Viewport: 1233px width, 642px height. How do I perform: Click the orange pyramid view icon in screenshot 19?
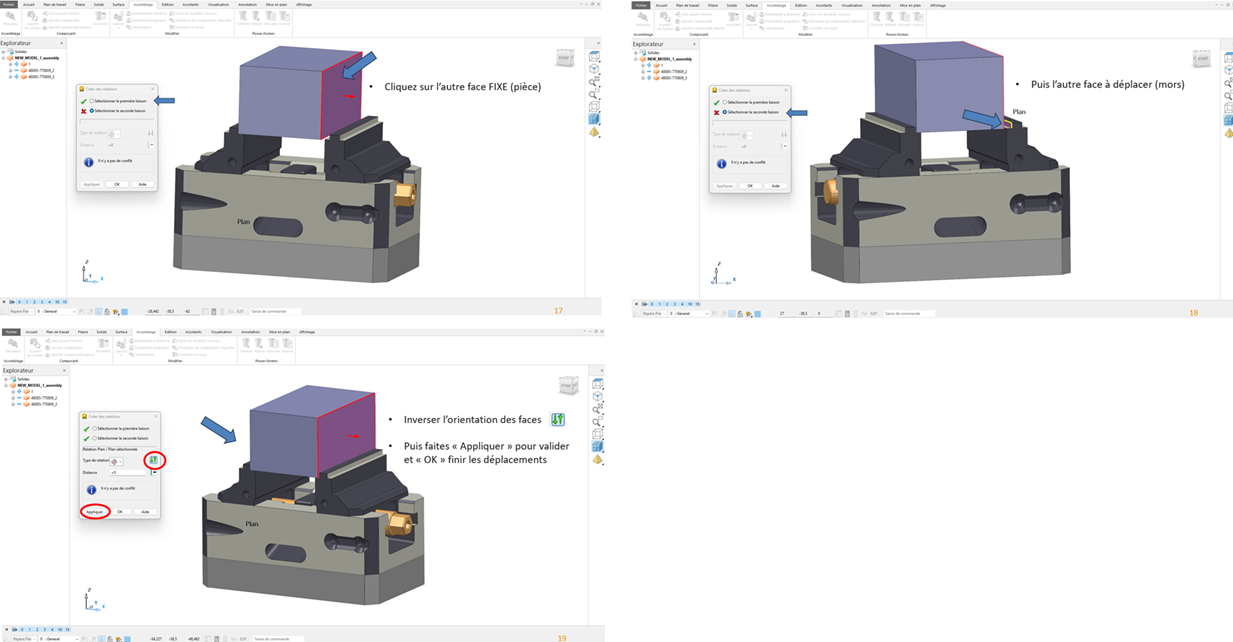[598, 459]
